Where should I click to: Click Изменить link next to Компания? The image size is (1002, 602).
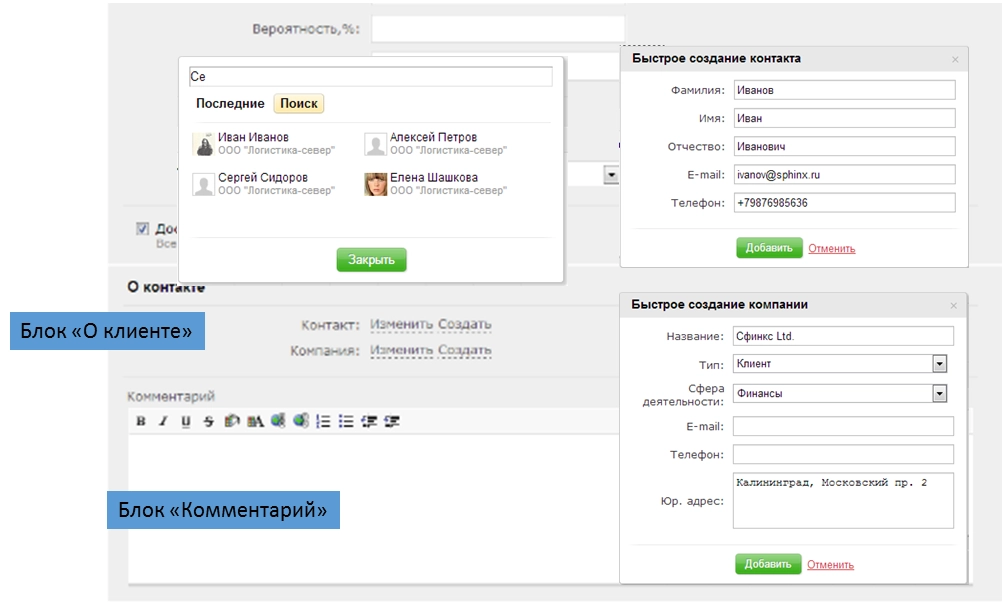(401, 351)
